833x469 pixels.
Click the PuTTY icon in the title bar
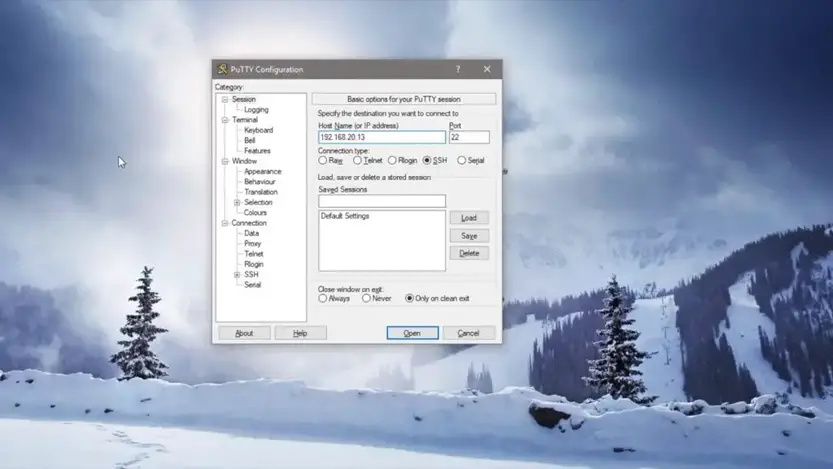(222, 69)
